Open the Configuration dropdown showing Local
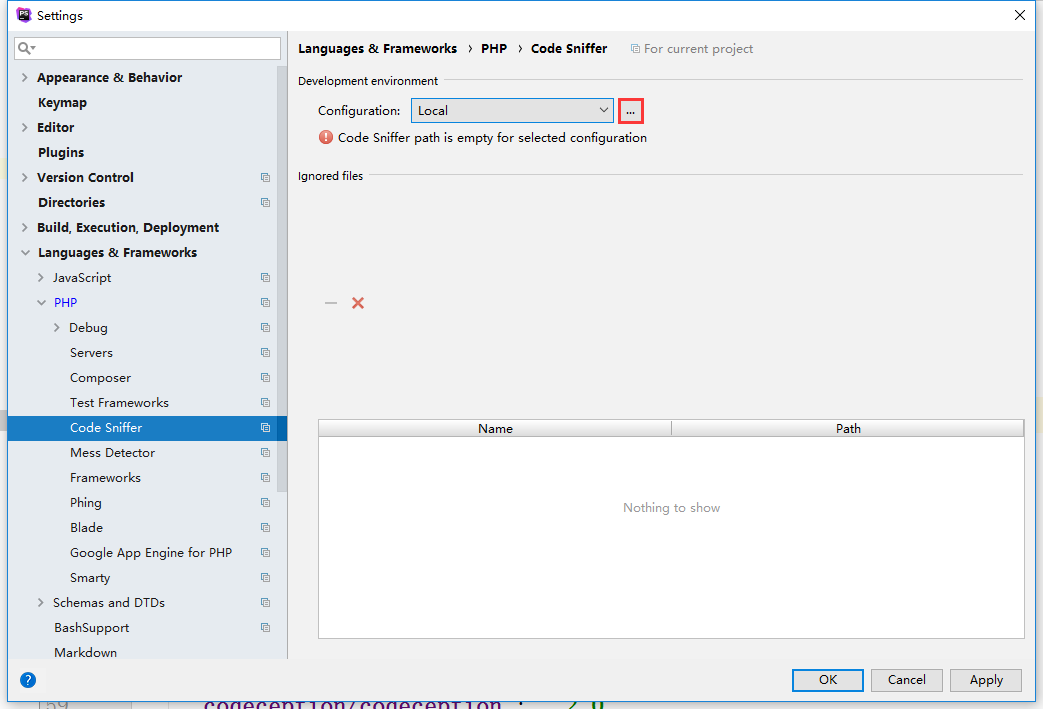The image size is (1043, 709). (x=512, y=111)
